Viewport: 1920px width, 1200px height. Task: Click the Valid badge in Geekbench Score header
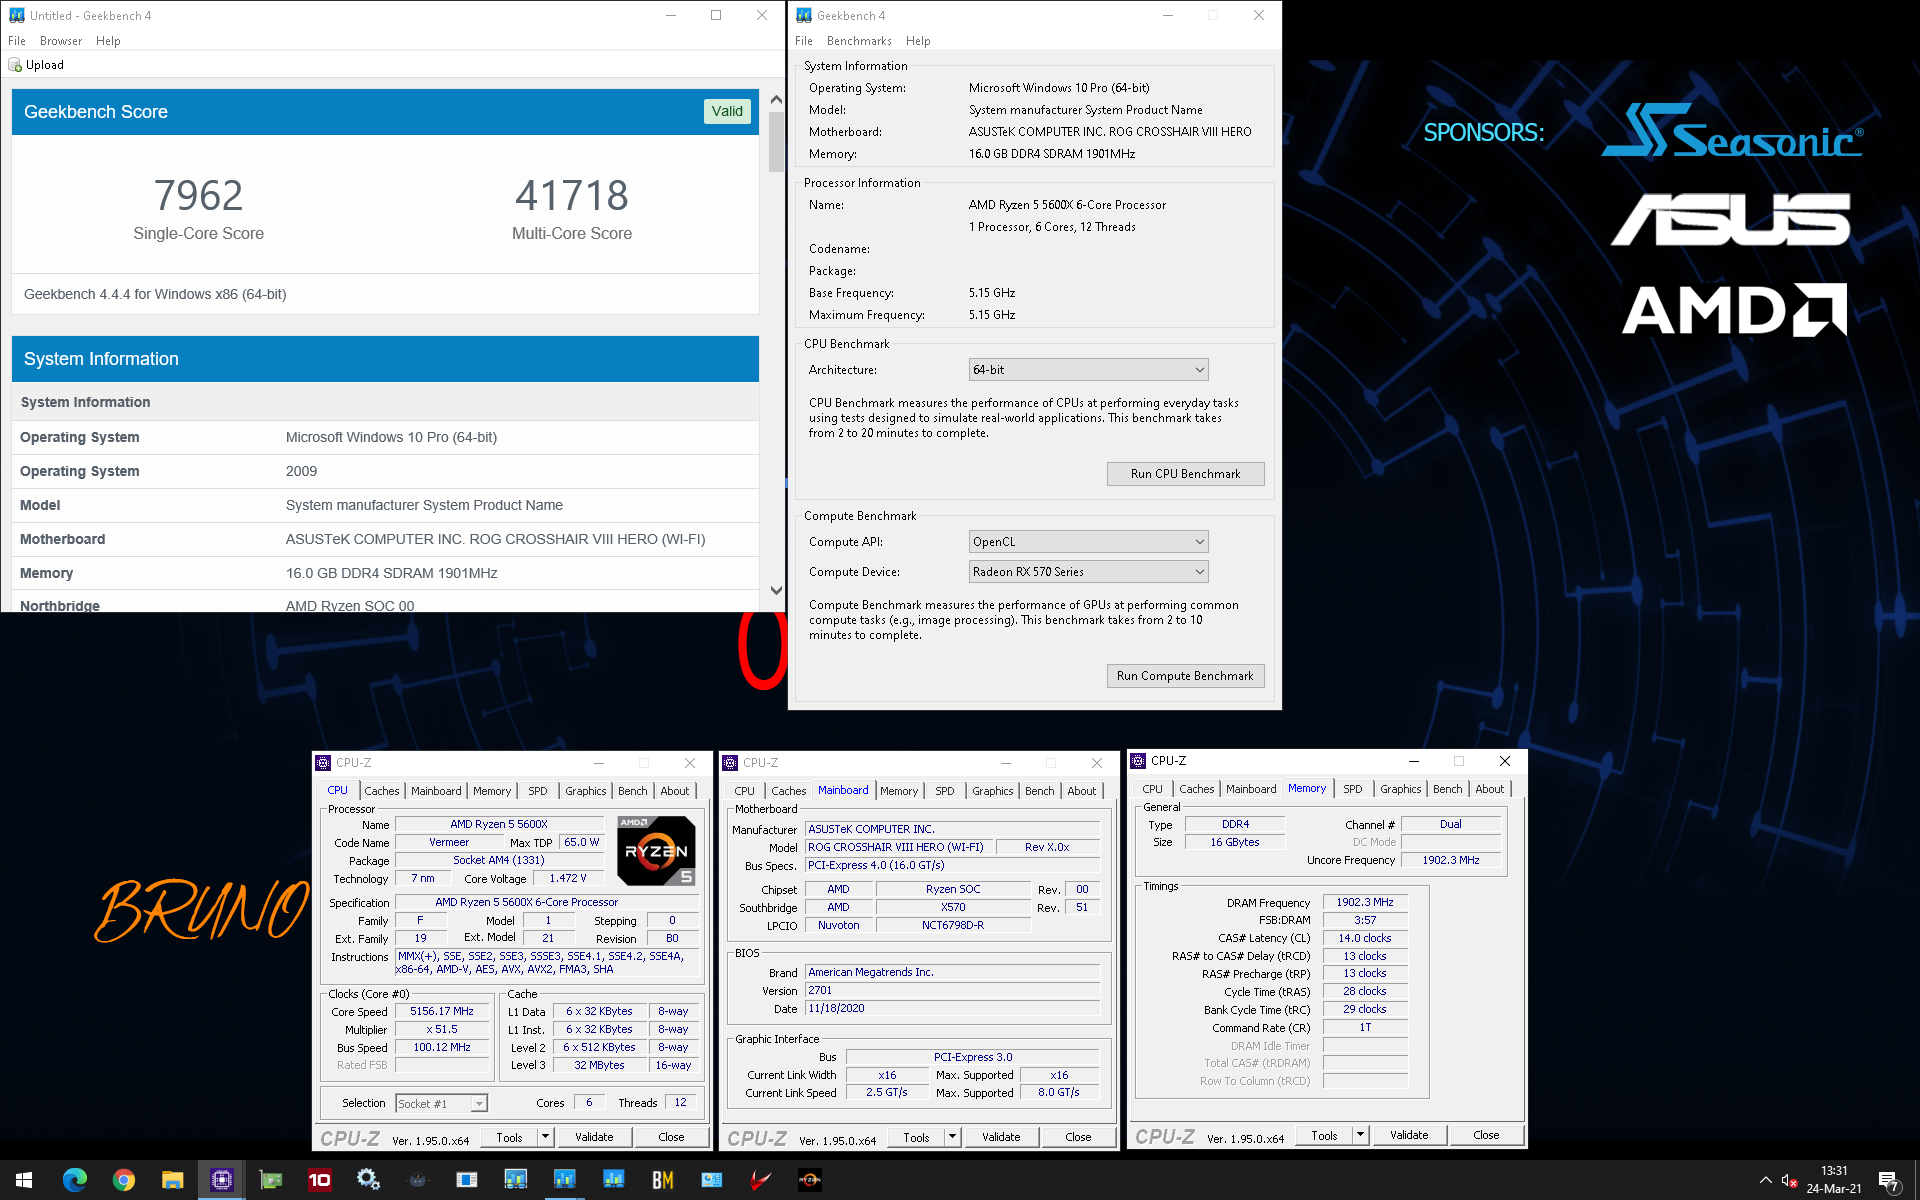point(727,111)
